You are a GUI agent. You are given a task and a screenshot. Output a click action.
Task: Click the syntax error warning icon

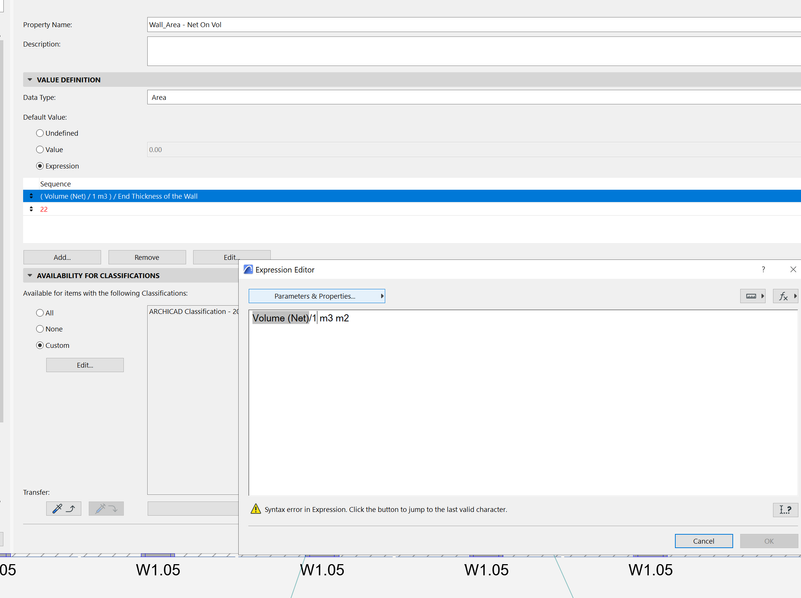point(255,509)
